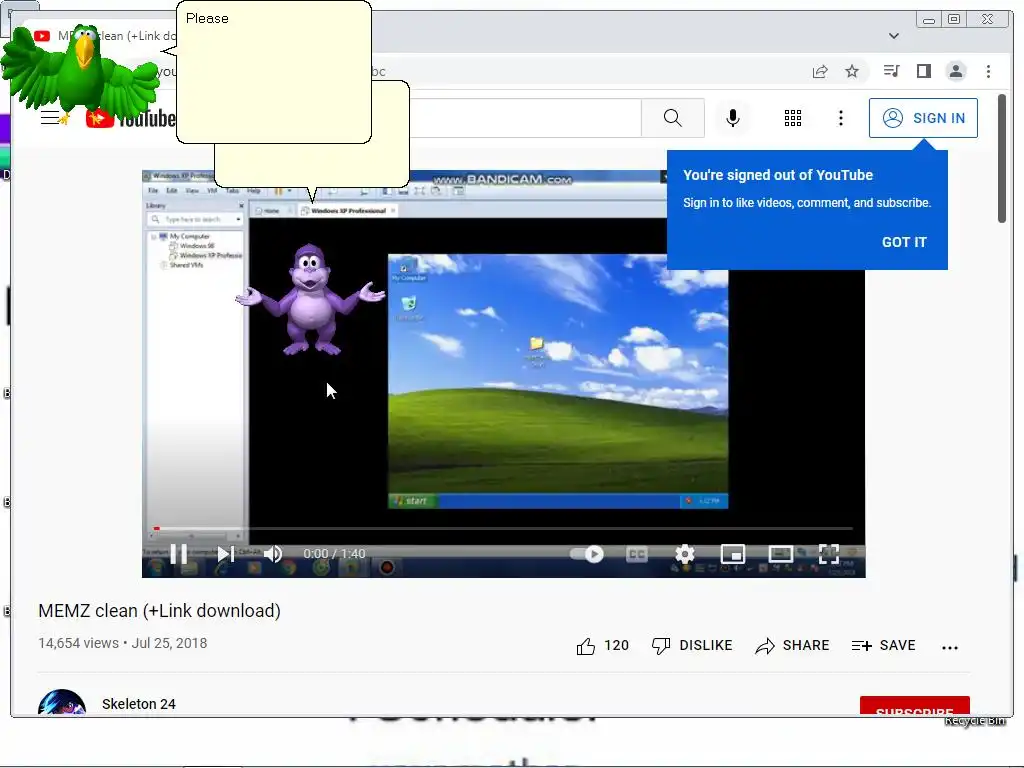SAVE the video to a playlist
The height and width of the screenshot is (768, 1024).
click(884, 646)
